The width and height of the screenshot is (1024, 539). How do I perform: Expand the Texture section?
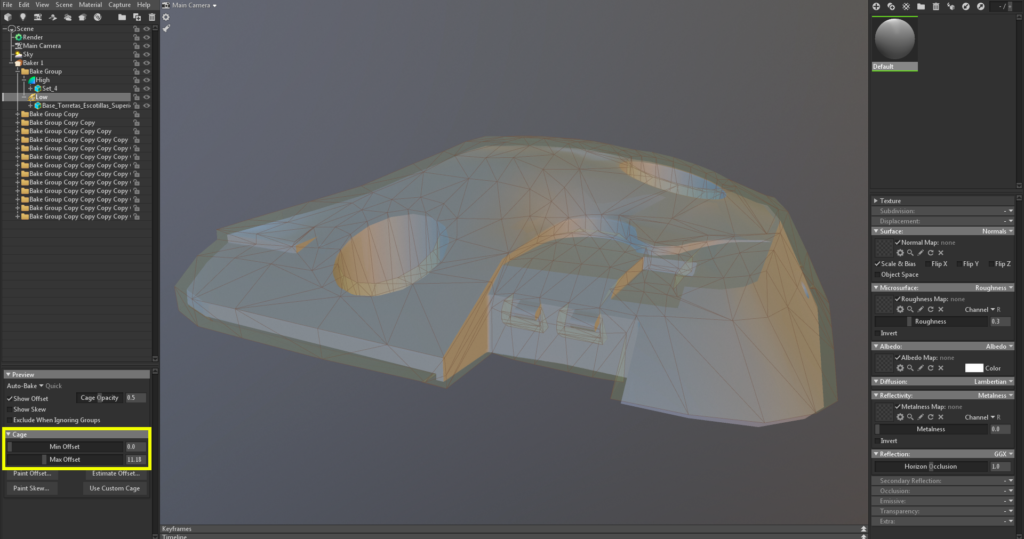coord(876,201)
